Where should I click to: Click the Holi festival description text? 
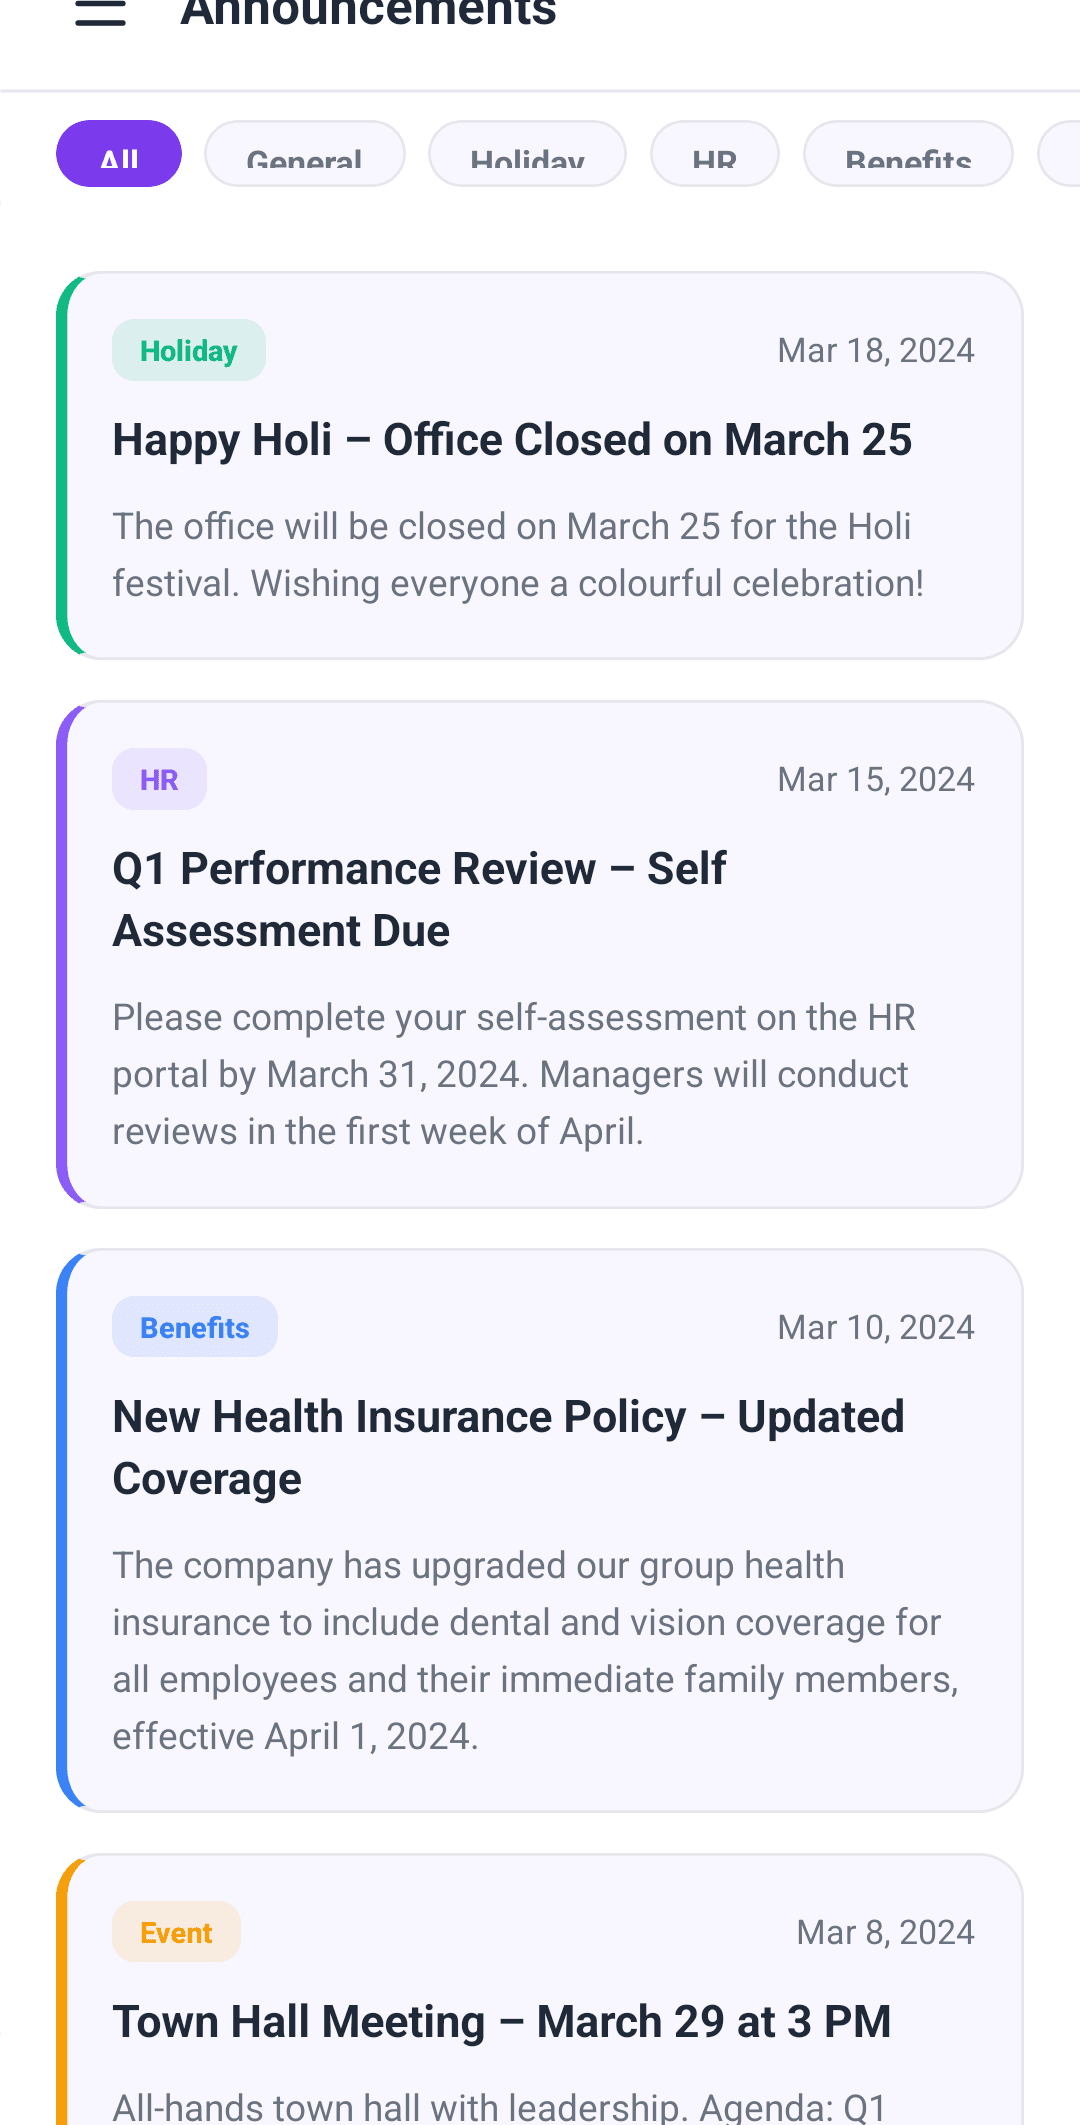pos(518,555)
